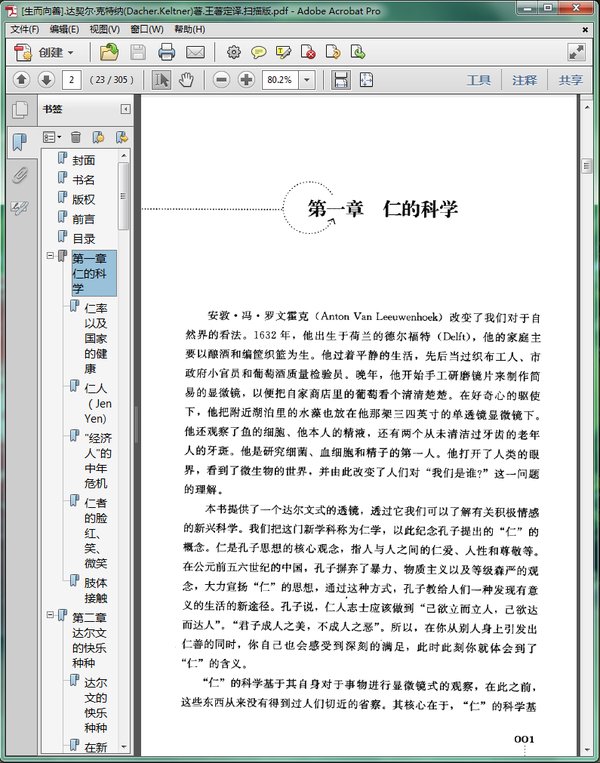Jump to "经济人"的中年危机 bookmark

pos(98,460)
